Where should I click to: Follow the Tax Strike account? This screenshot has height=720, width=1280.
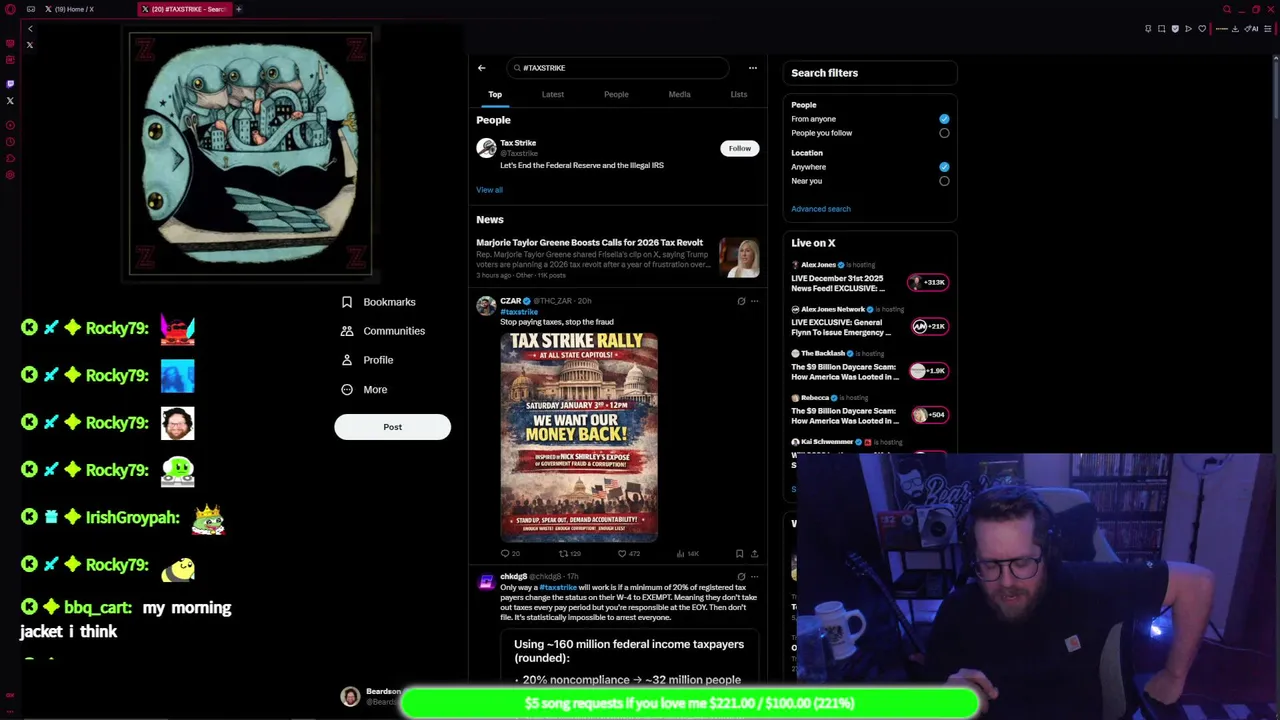(x=740, y=148)
